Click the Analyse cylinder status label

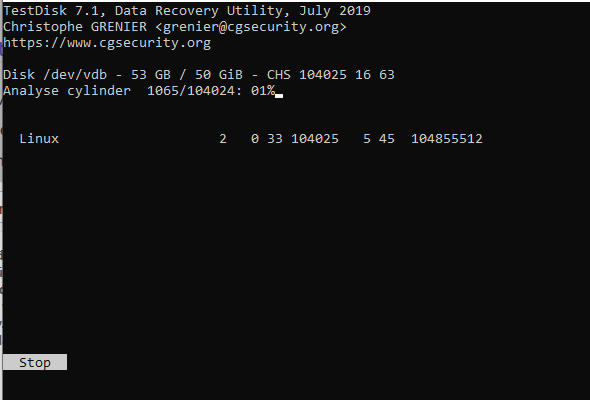(x=67, y=91)
